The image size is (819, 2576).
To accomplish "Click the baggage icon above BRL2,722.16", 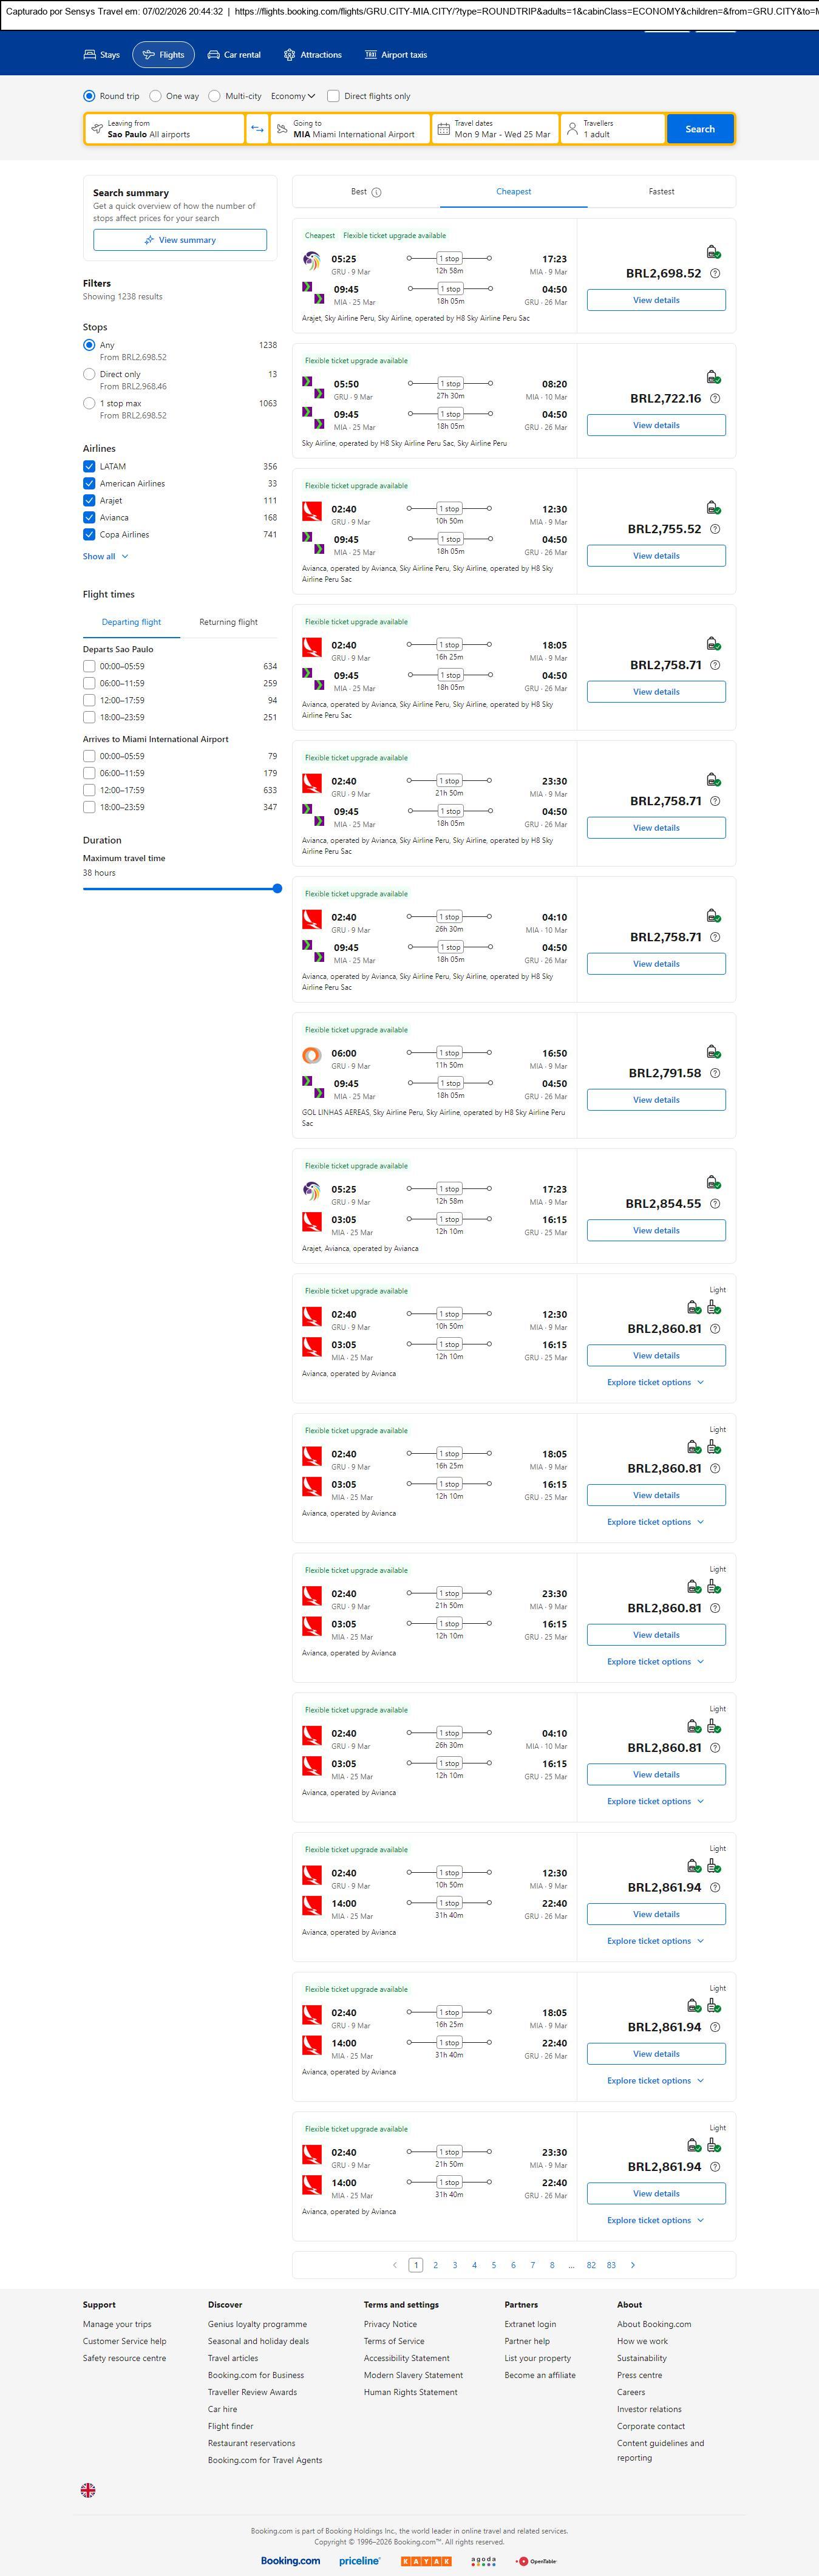I will (x=713, y=378).
